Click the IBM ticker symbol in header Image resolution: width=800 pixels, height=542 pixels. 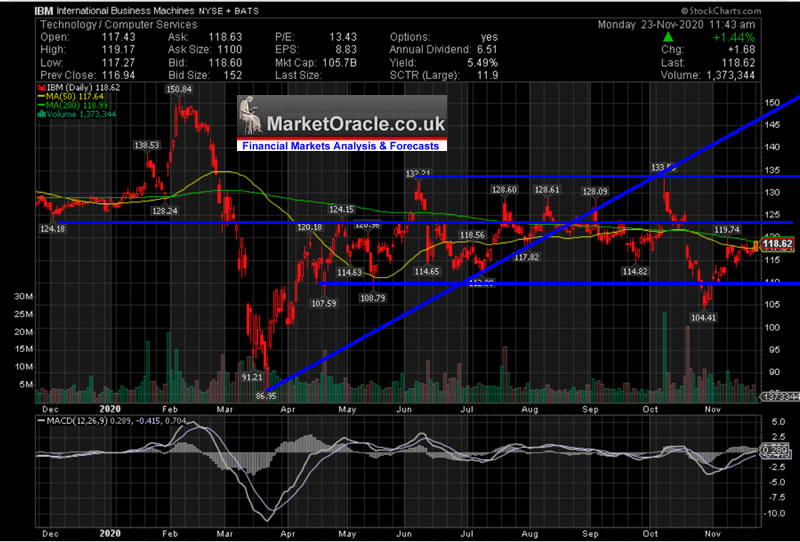tap(43, 11)
